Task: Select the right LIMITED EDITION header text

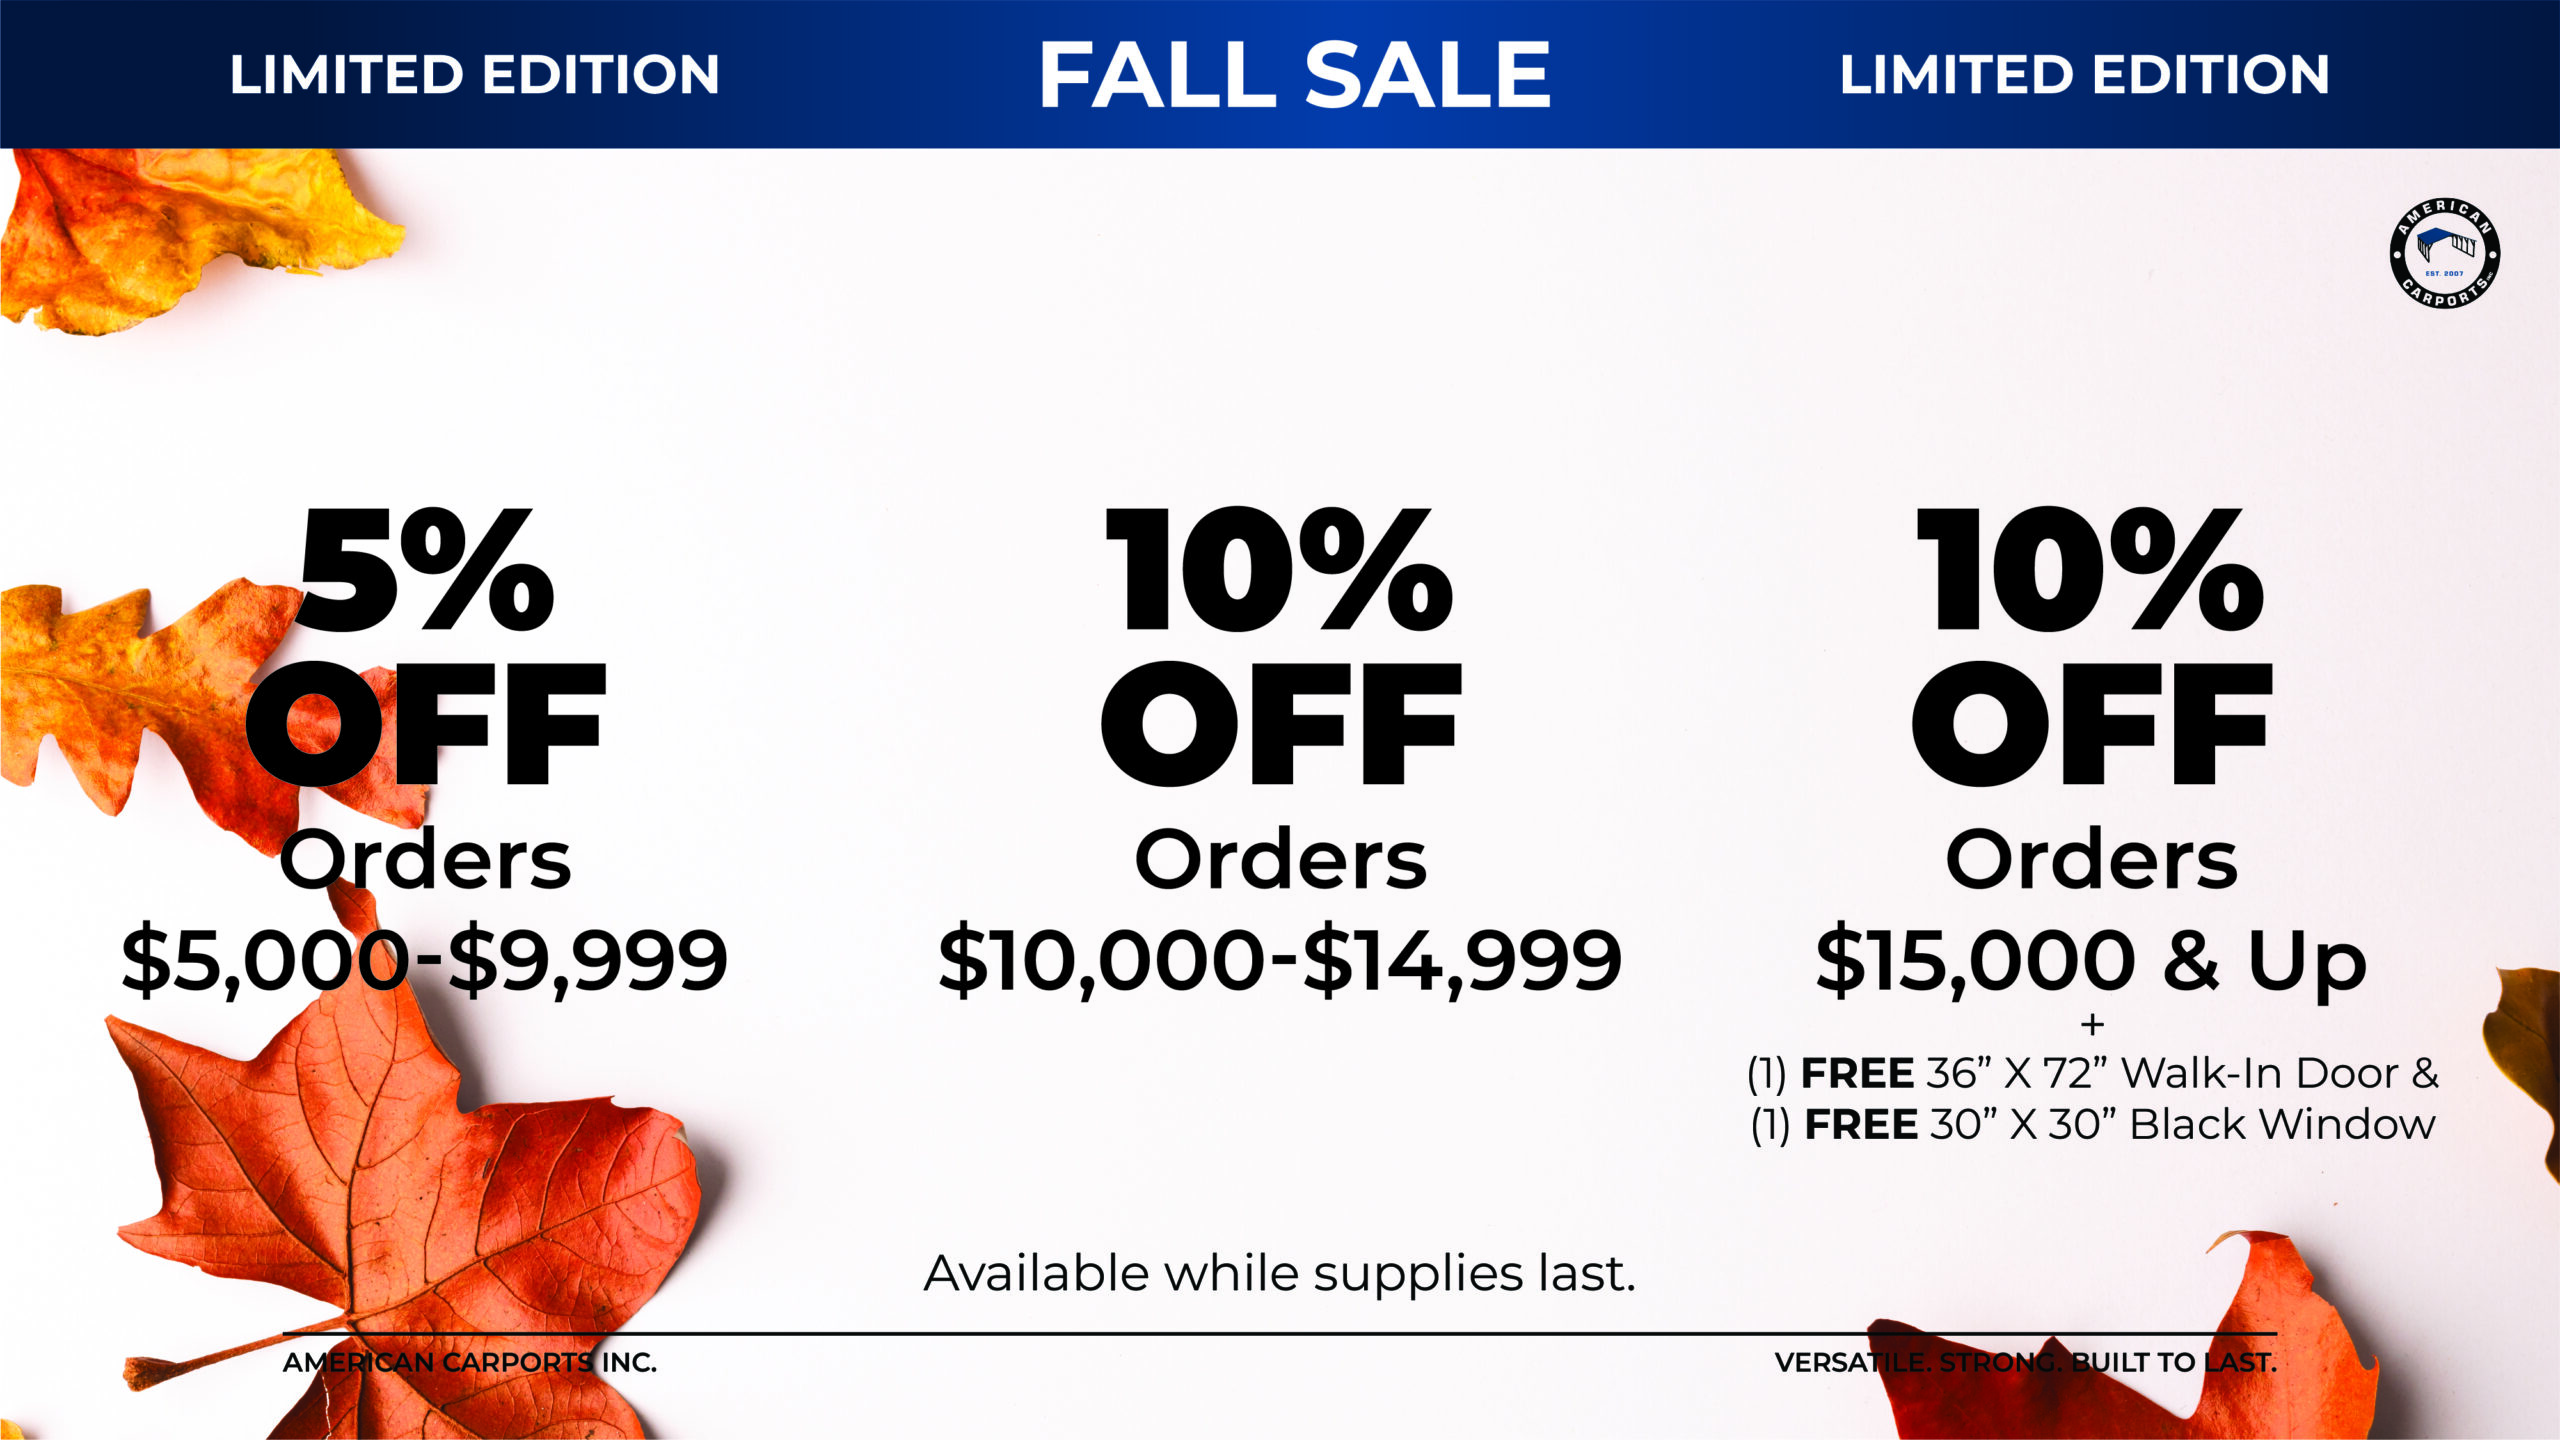Action: click(x=2084, y=75)
